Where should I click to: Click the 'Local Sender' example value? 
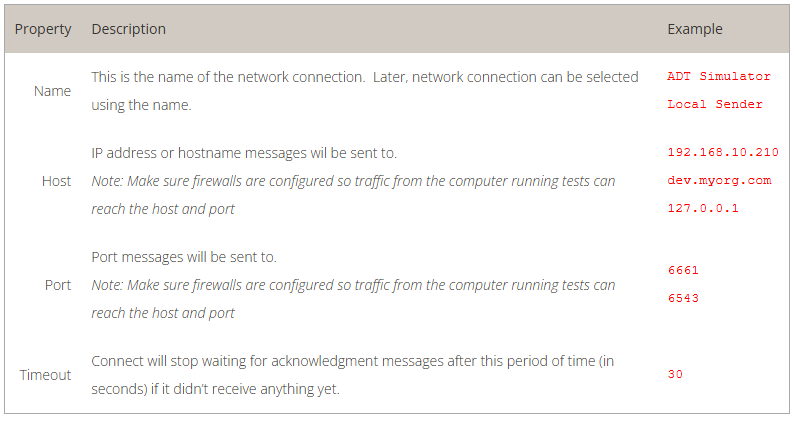tap(714, 104)
